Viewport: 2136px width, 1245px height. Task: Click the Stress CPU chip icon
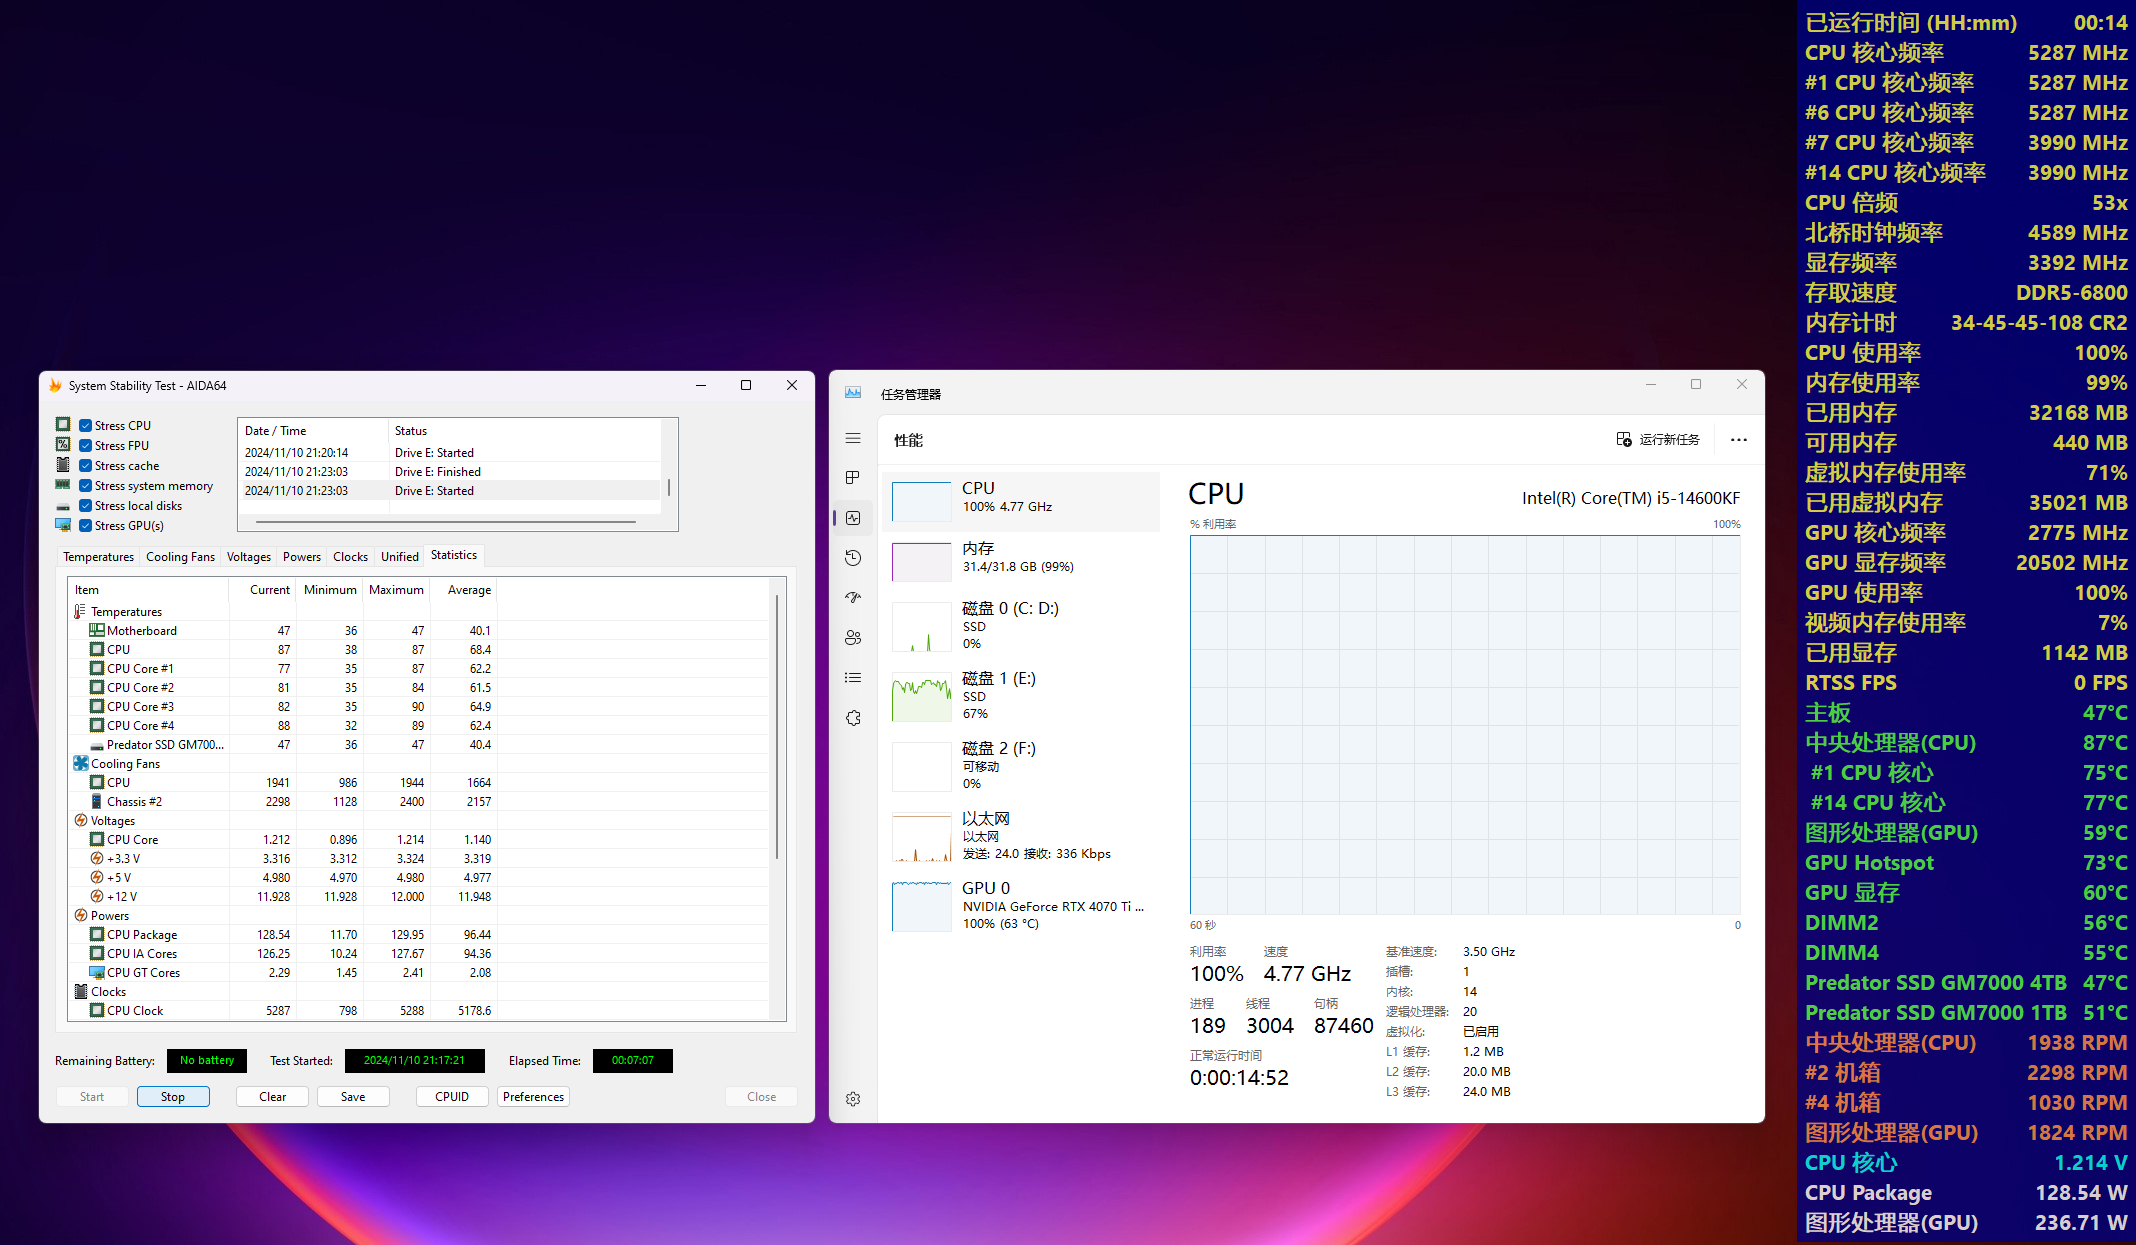[63, 425]
